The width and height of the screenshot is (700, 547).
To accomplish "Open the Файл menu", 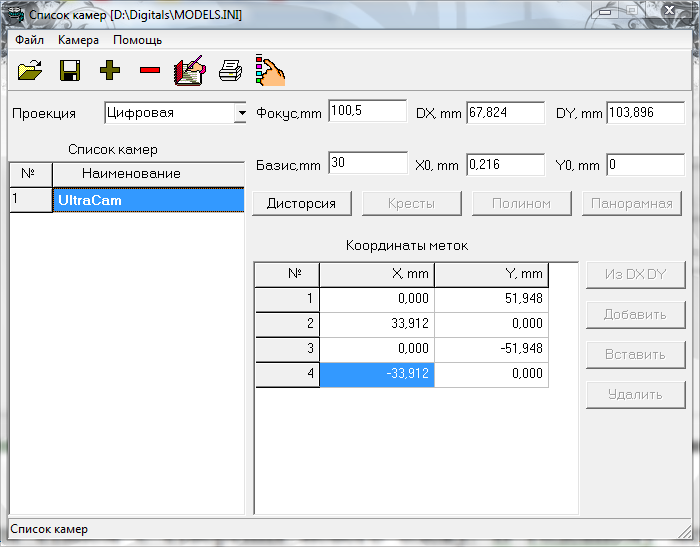I will [29, 40].
